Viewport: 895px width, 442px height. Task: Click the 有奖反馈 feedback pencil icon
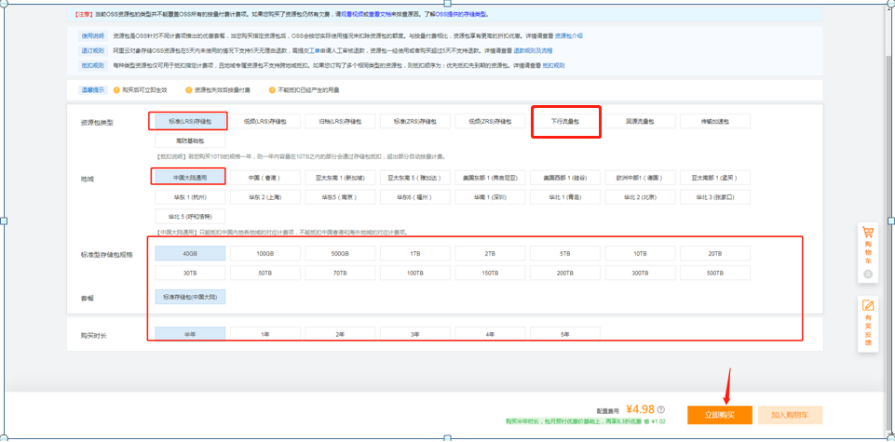click(x=868, y=306)
